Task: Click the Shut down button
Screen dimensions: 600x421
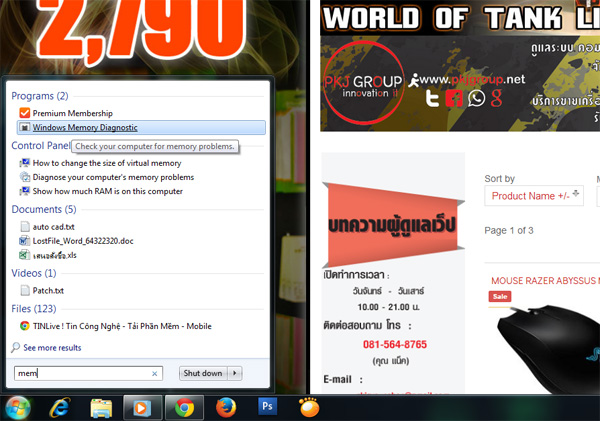Action: pyautogui.click(x=203, y=373)
